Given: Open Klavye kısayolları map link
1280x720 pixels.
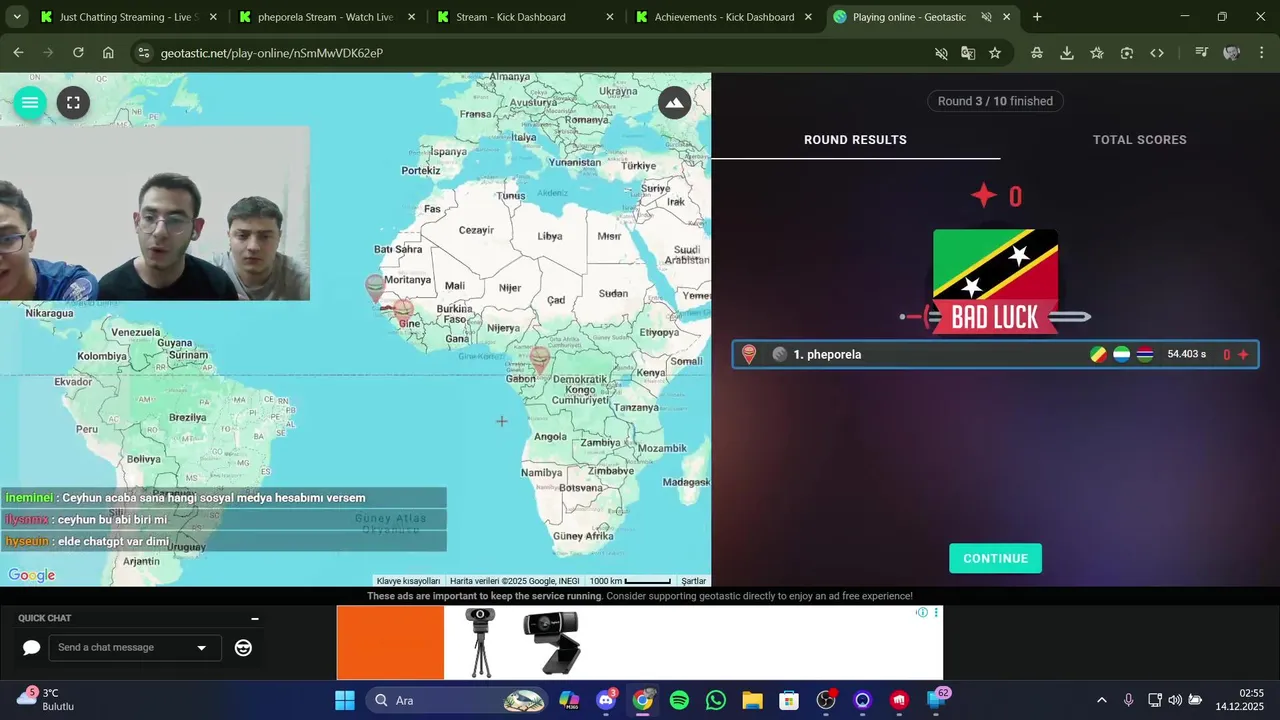Looking at the screenshot, I should point(408,581).
